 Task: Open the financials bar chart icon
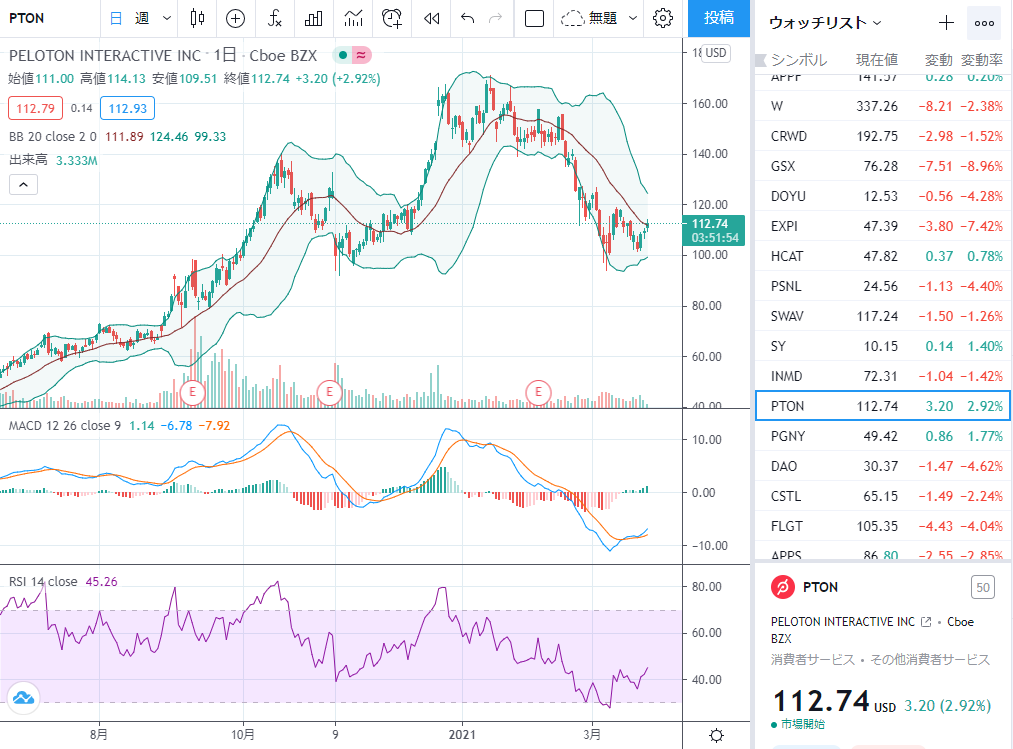pos(313,18)
